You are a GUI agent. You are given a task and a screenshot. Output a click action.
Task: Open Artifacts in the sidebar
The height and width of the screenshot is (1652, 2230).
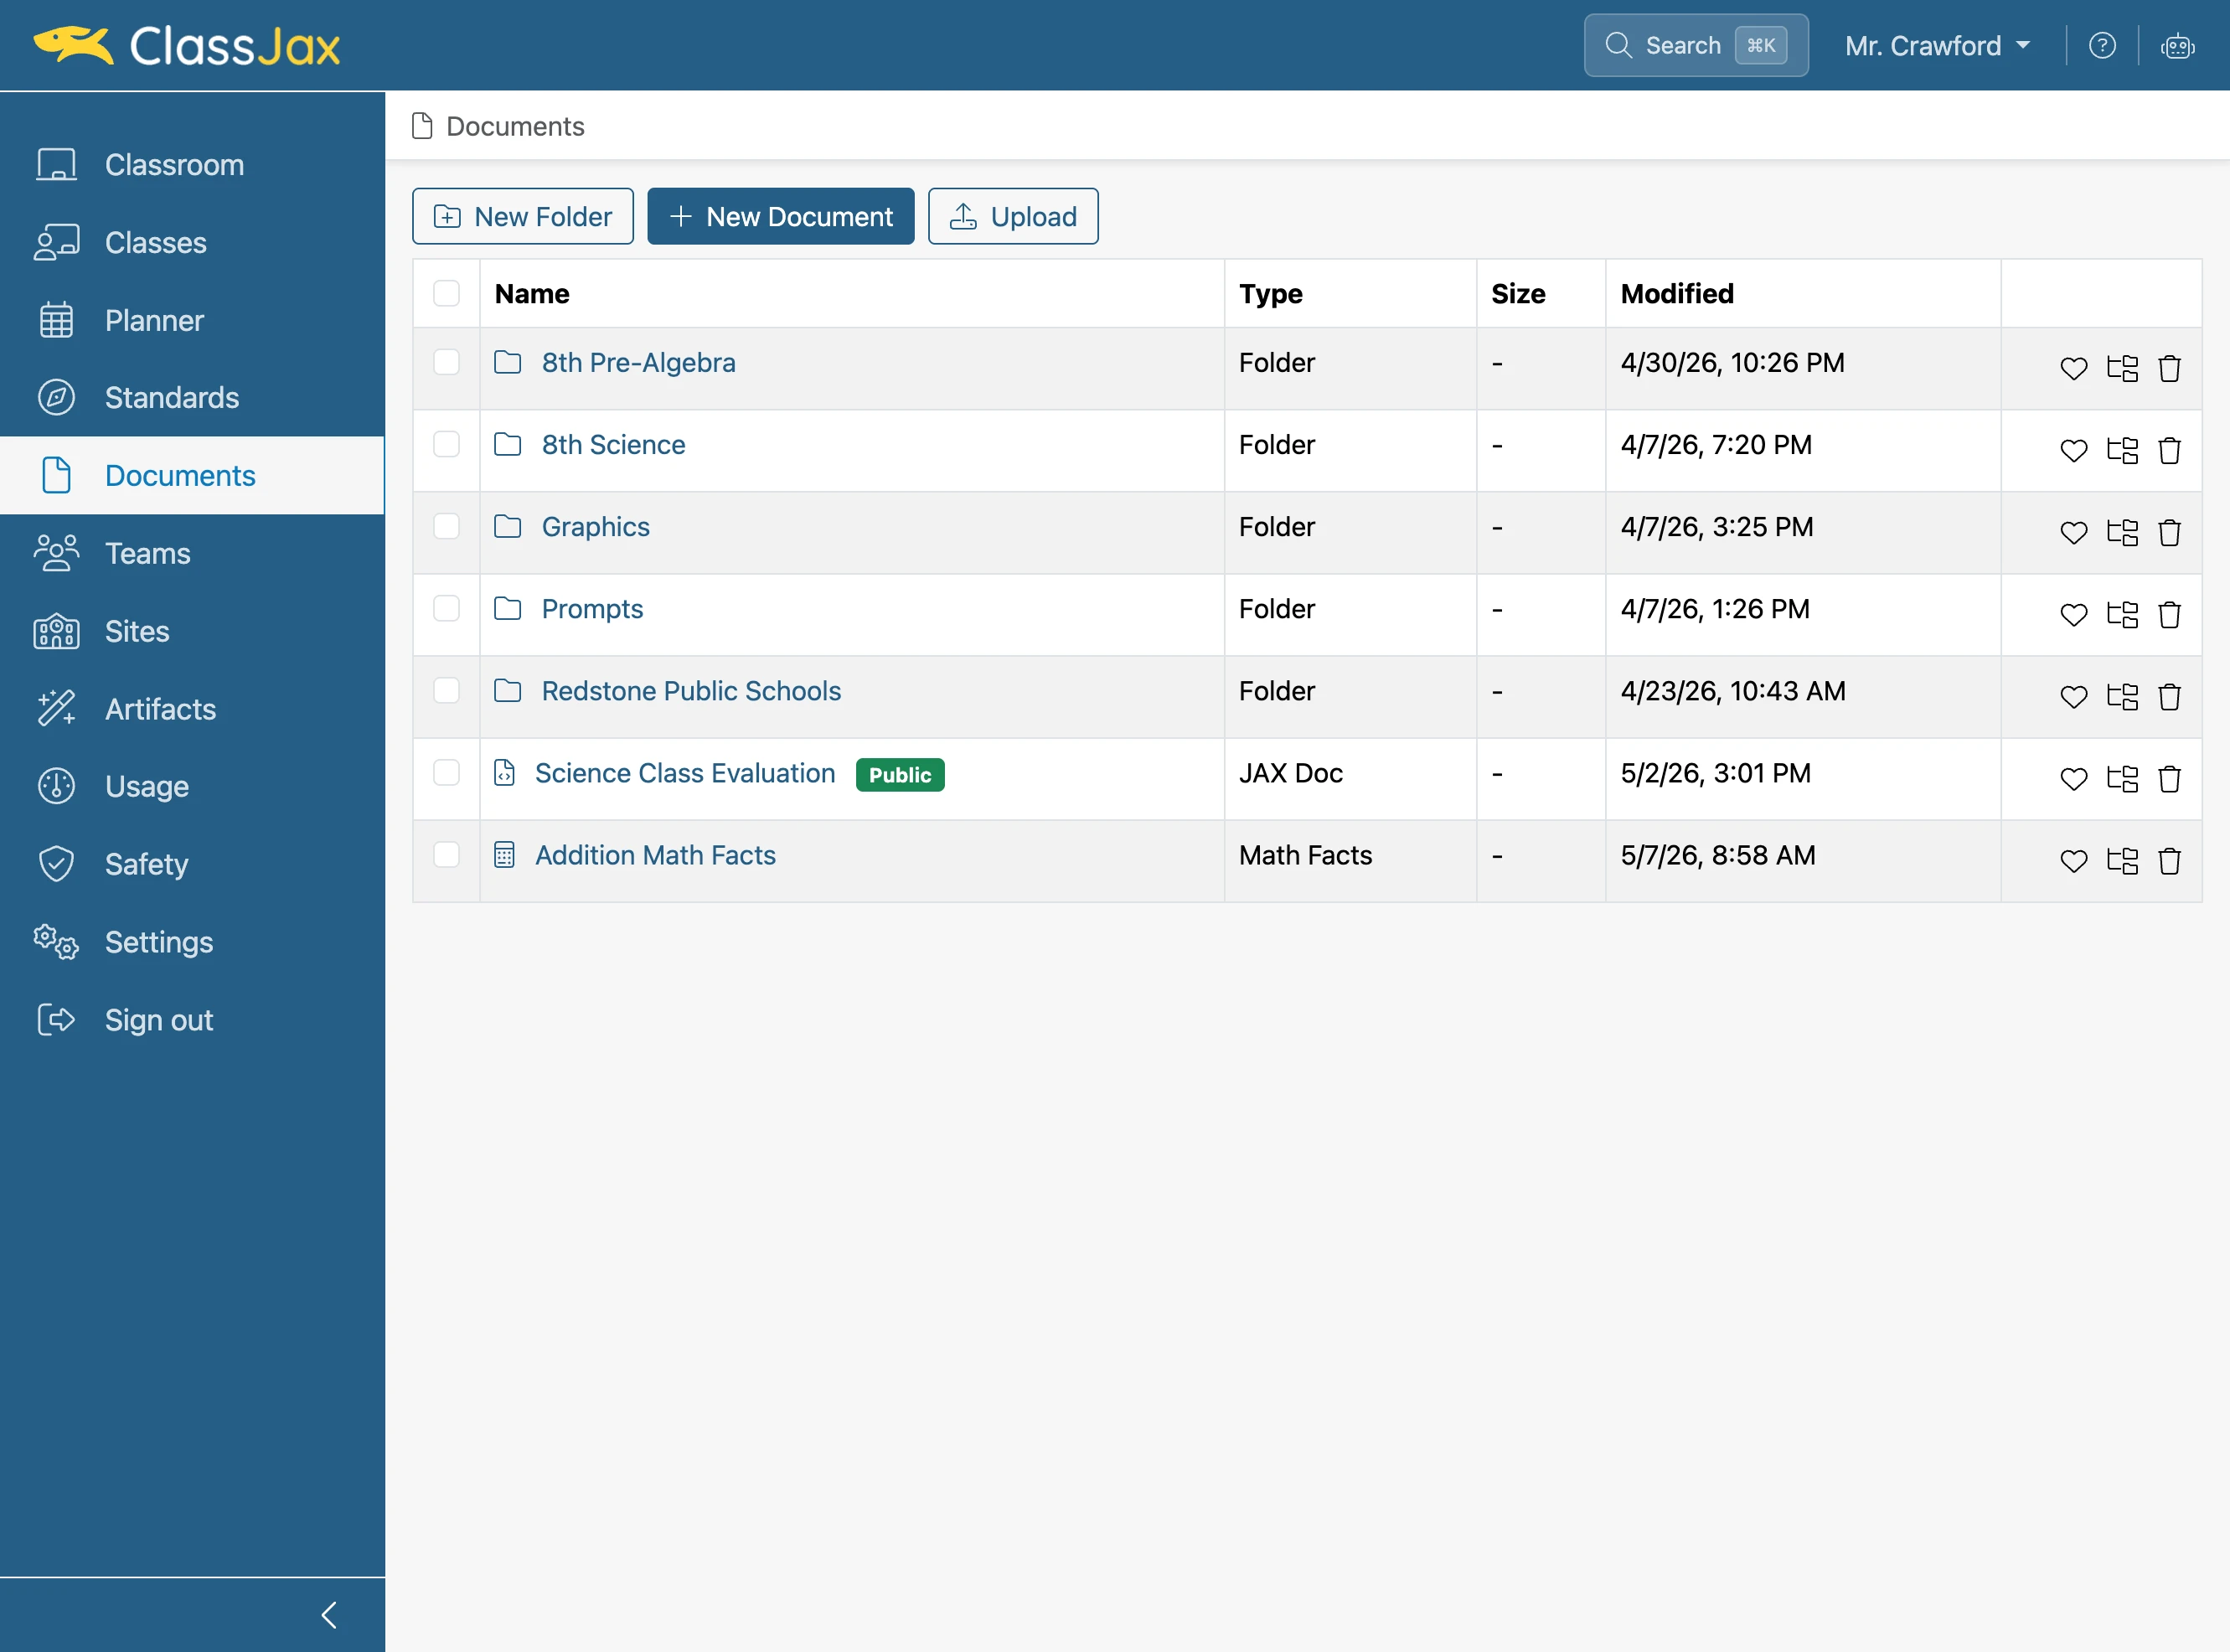click(x=192, y=709)
